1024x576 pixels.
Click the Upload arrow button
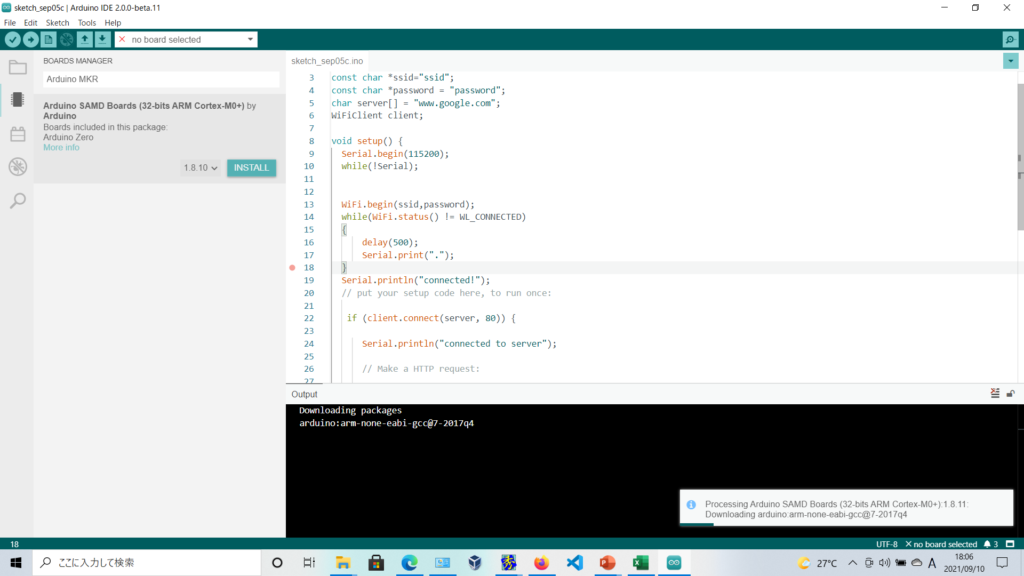coord(31,39)
